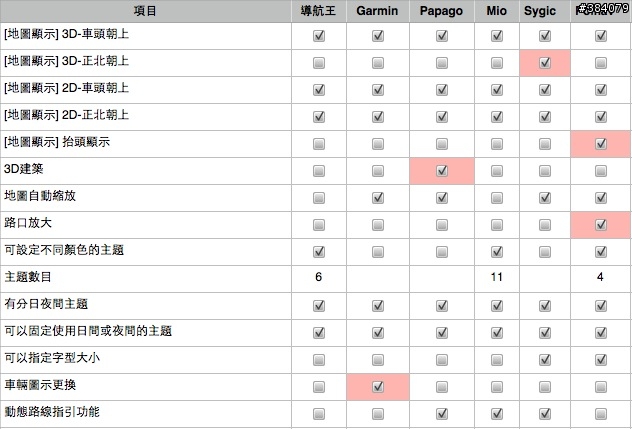Image resolution: width=632 pixels, height=429 pixels.
Task: Uncheck 導航王 checkbox in 3D-車頭朝上 row
Action: coord(318,36)
